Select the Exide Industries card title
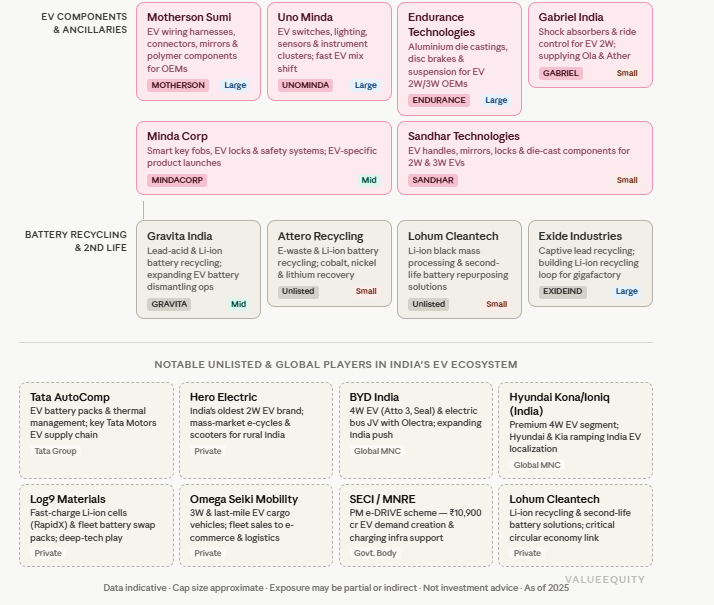Viewport: 714px width, 605px height. (580, 236)
